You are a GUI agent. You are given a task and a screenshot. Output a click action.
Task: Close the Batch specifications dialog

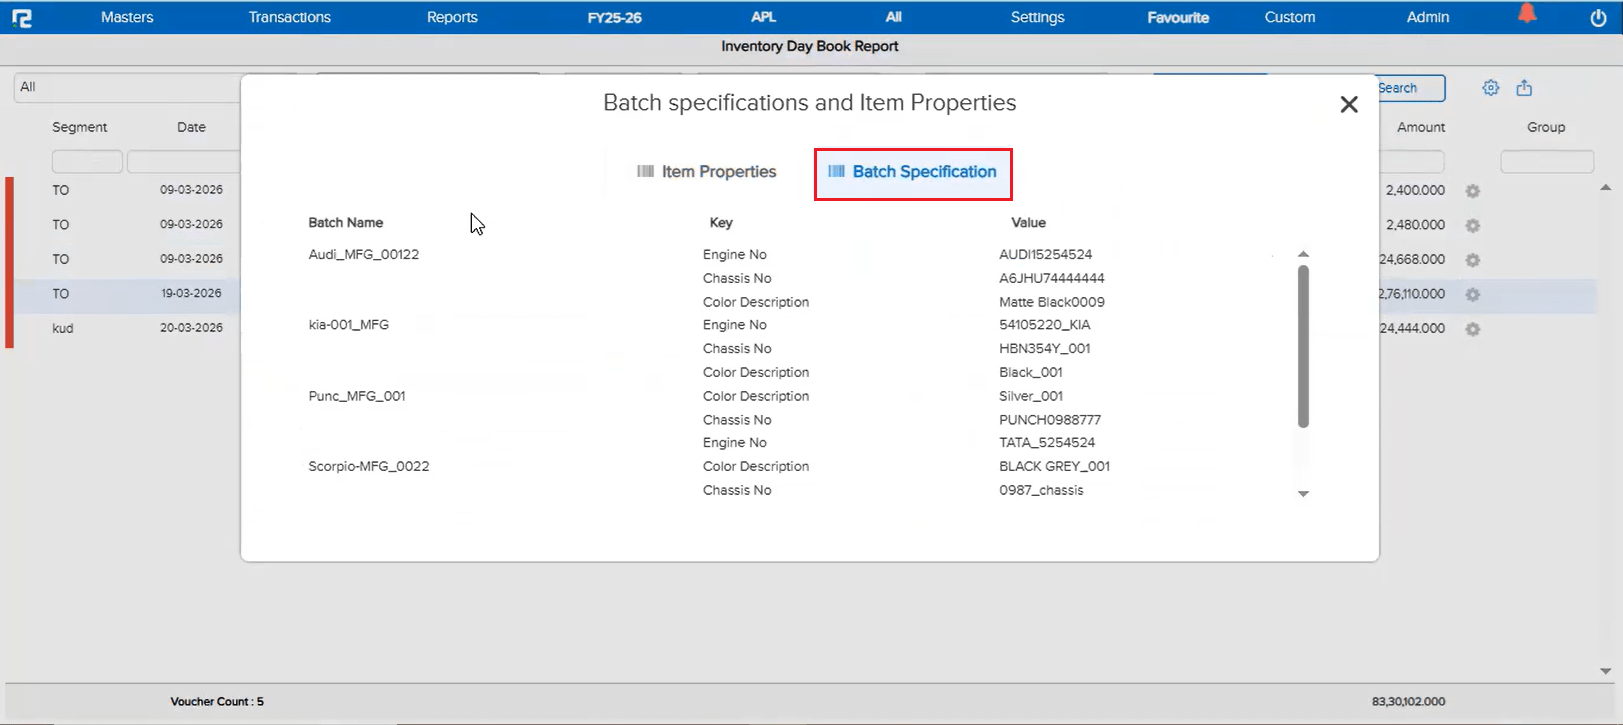pyautogui.click(x=1348, y=105)
